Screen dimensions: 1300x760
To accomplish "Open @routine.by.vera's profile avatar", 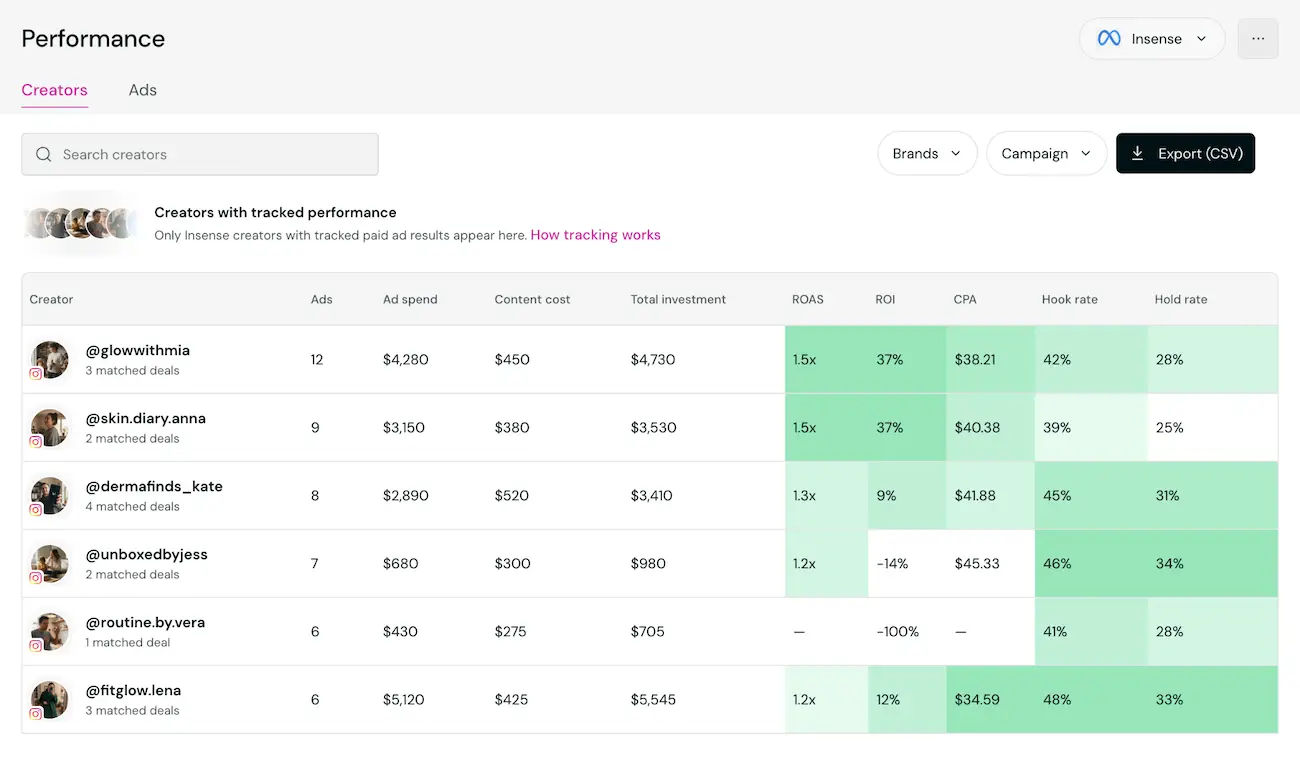I will tap(50, 631).
